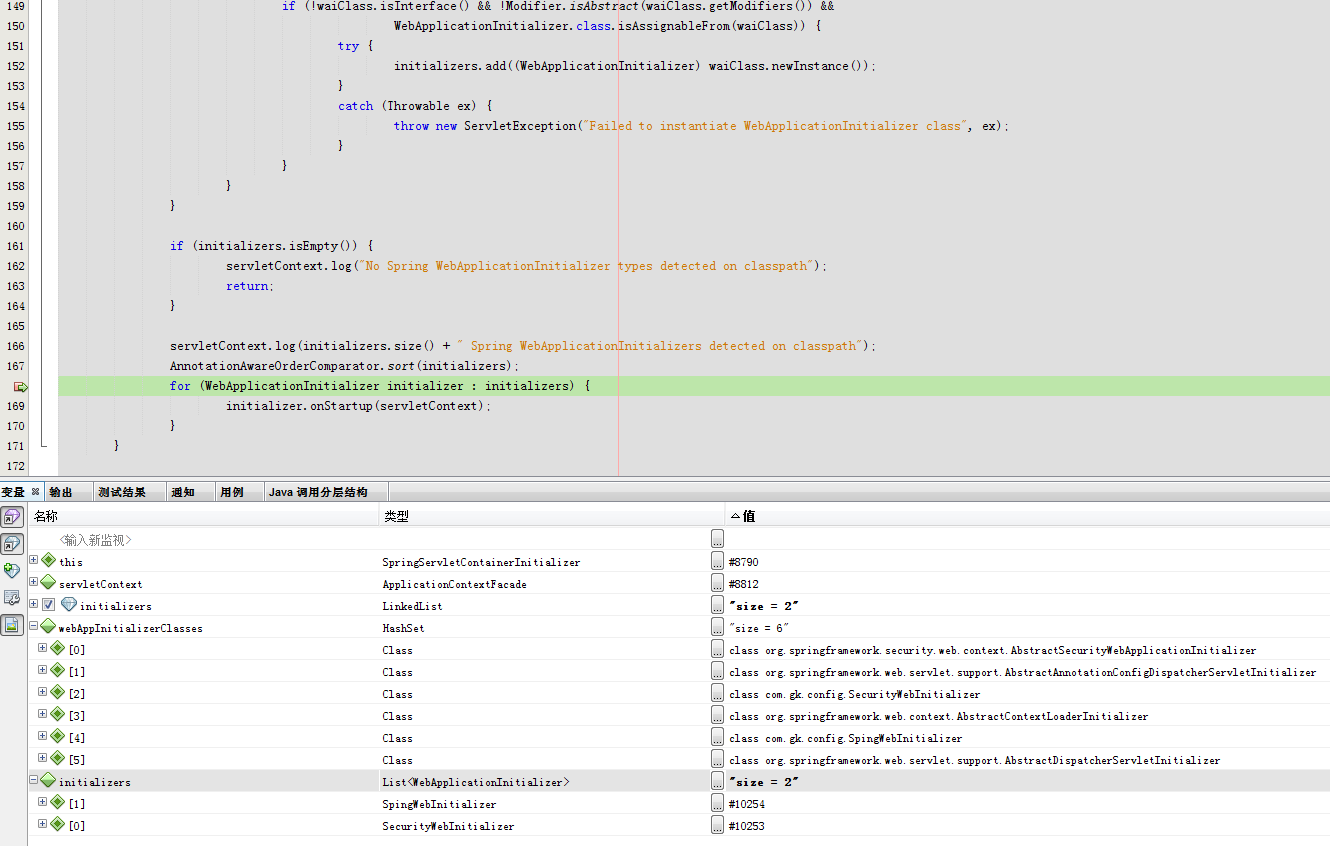
Task: Click the topmost variables-panel sidebar toggle icon
Action: tap(11, 517)
